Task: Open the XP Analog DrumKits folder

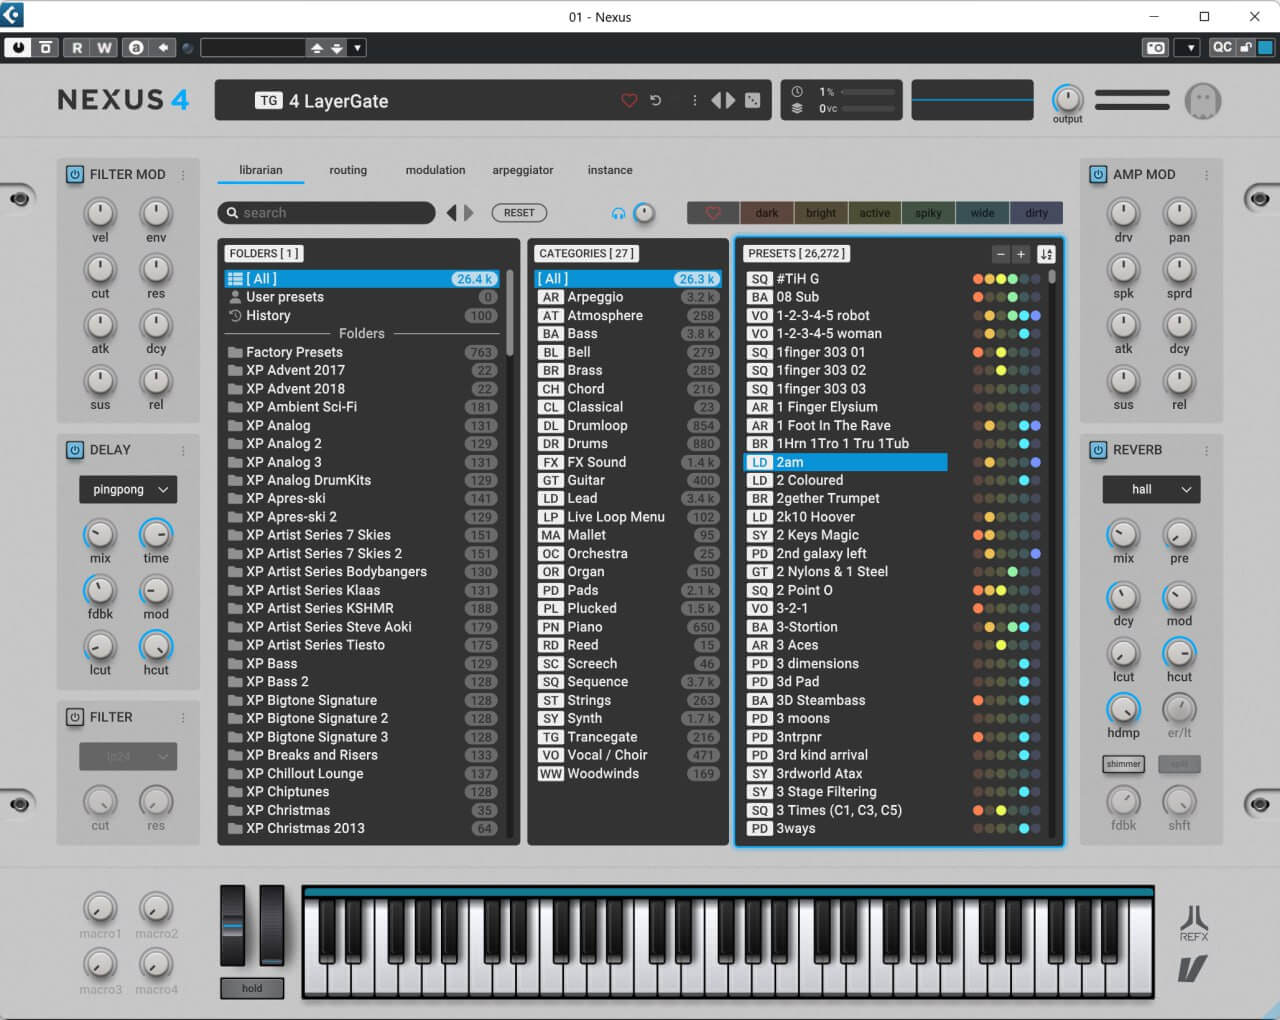Action: tap(362, 480)
